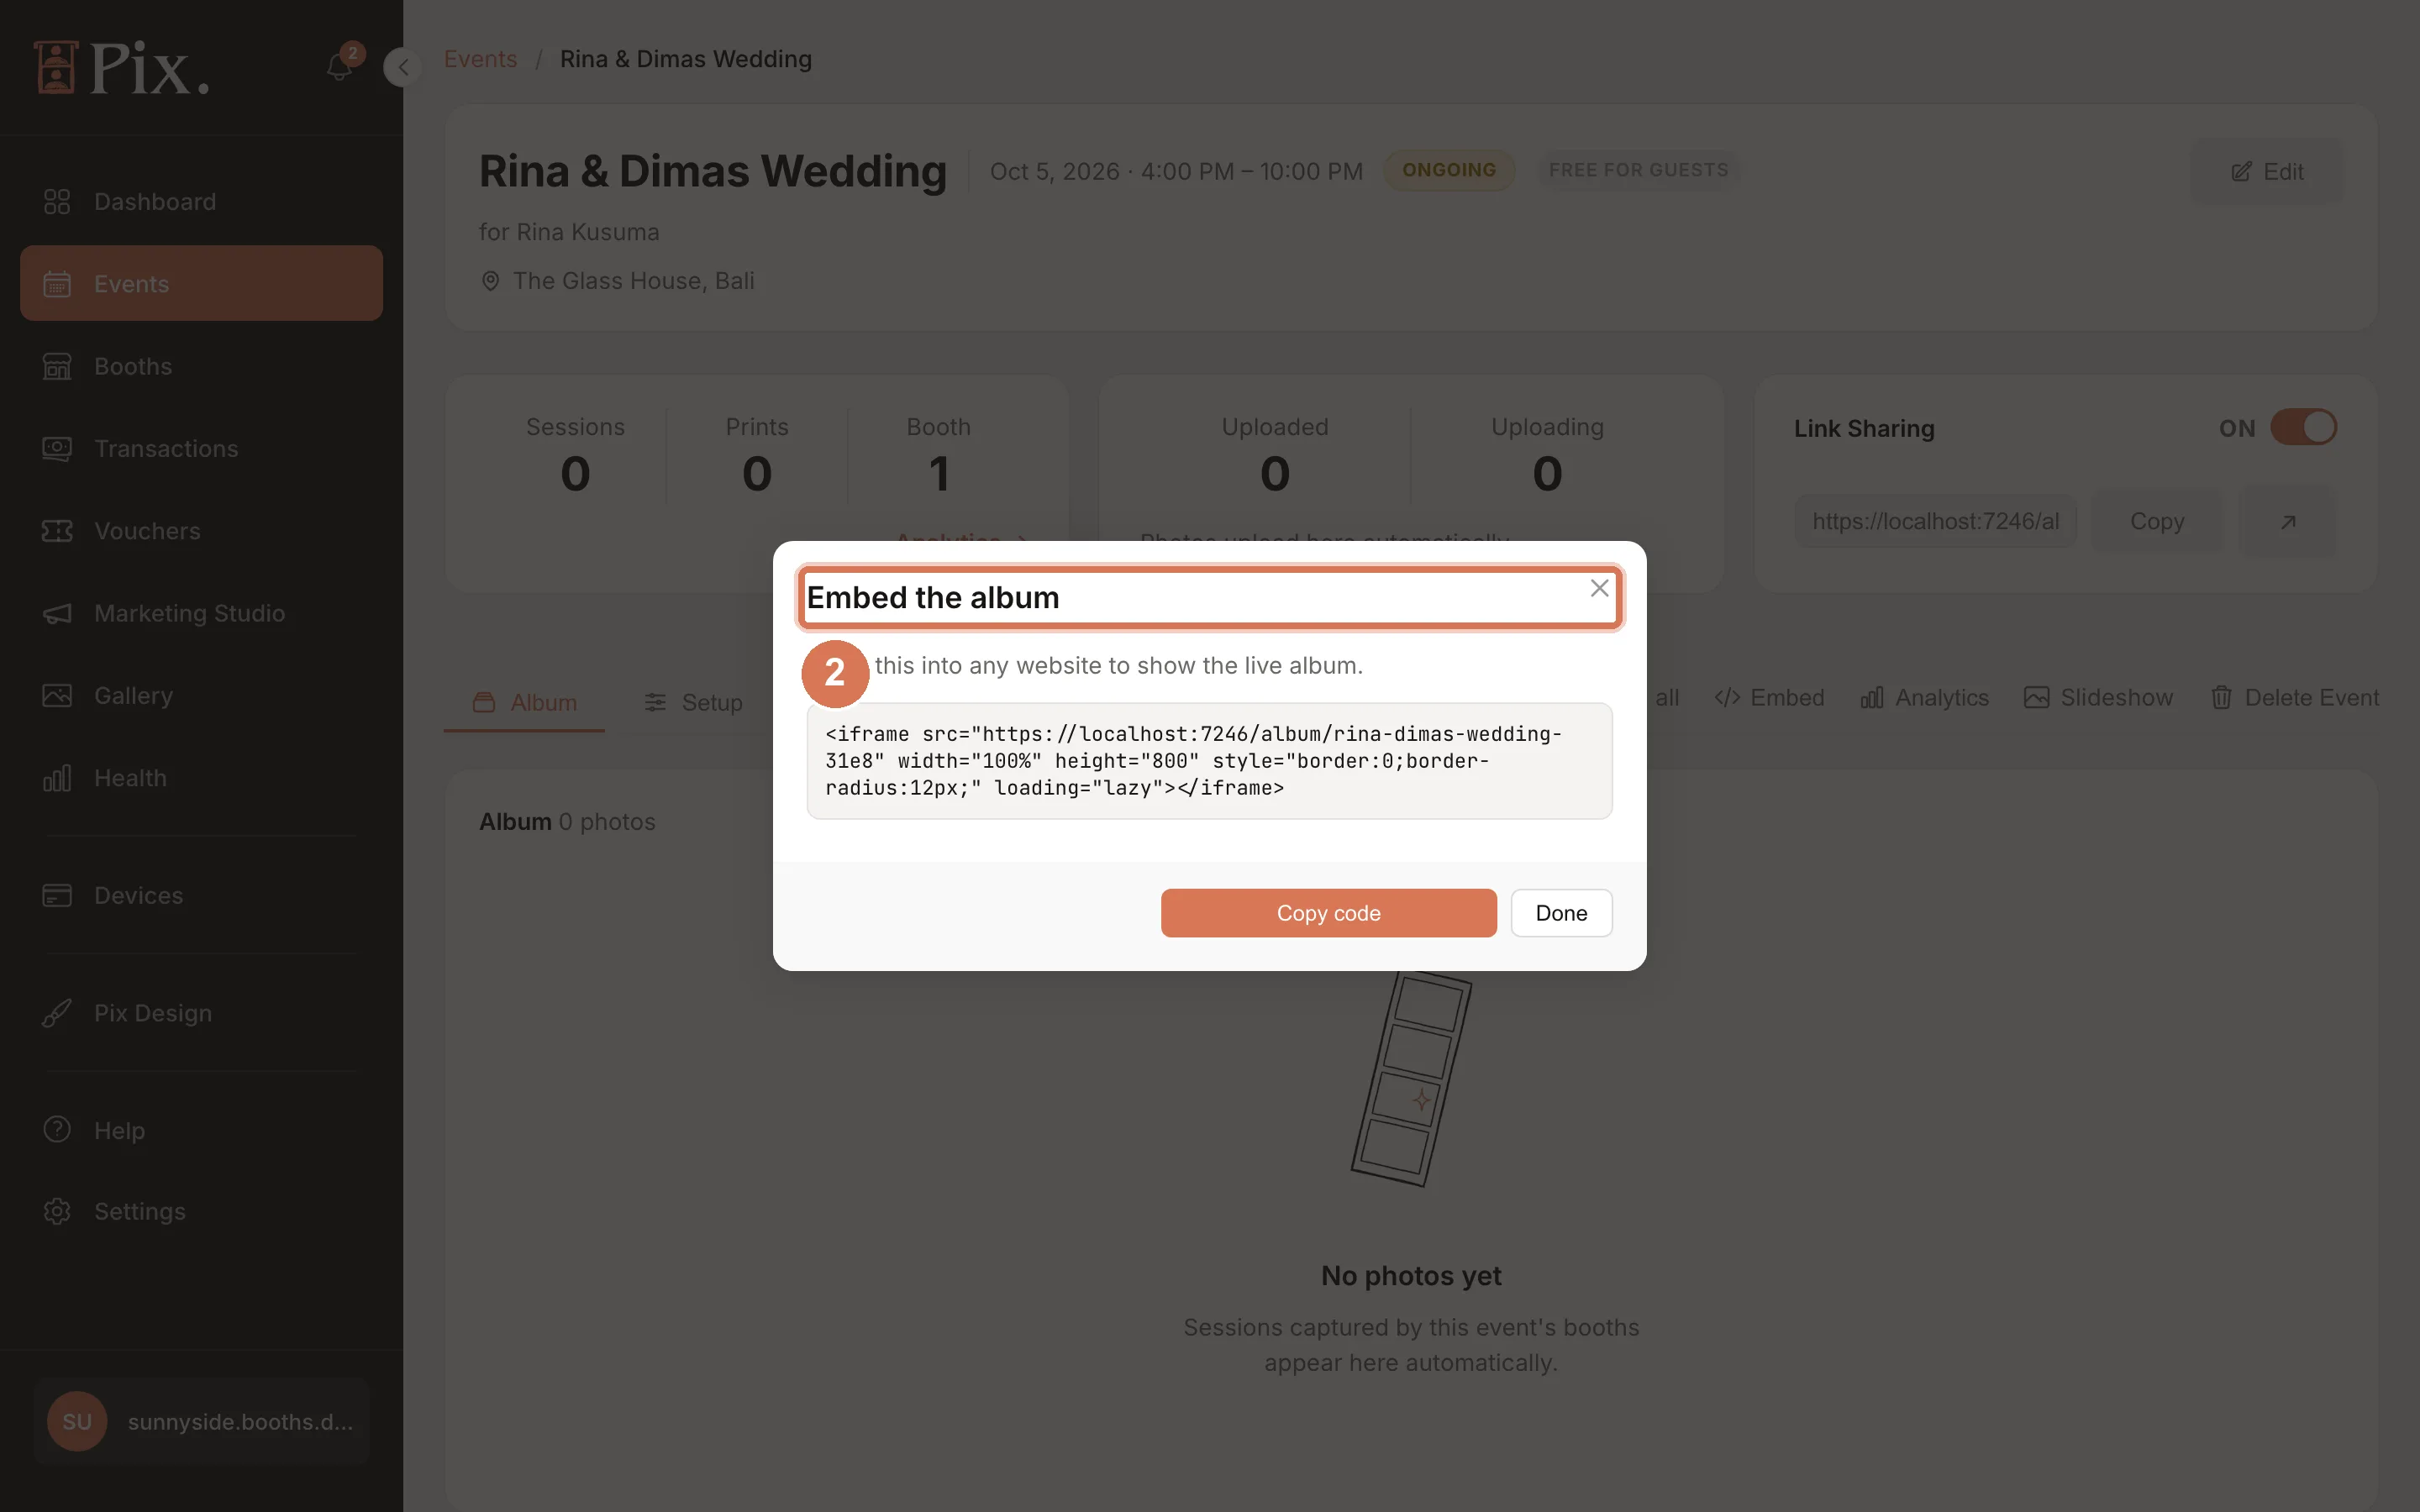Close the Embed the album dialog
This screenshot has height=1512, width=2420.
(1599, 588)
